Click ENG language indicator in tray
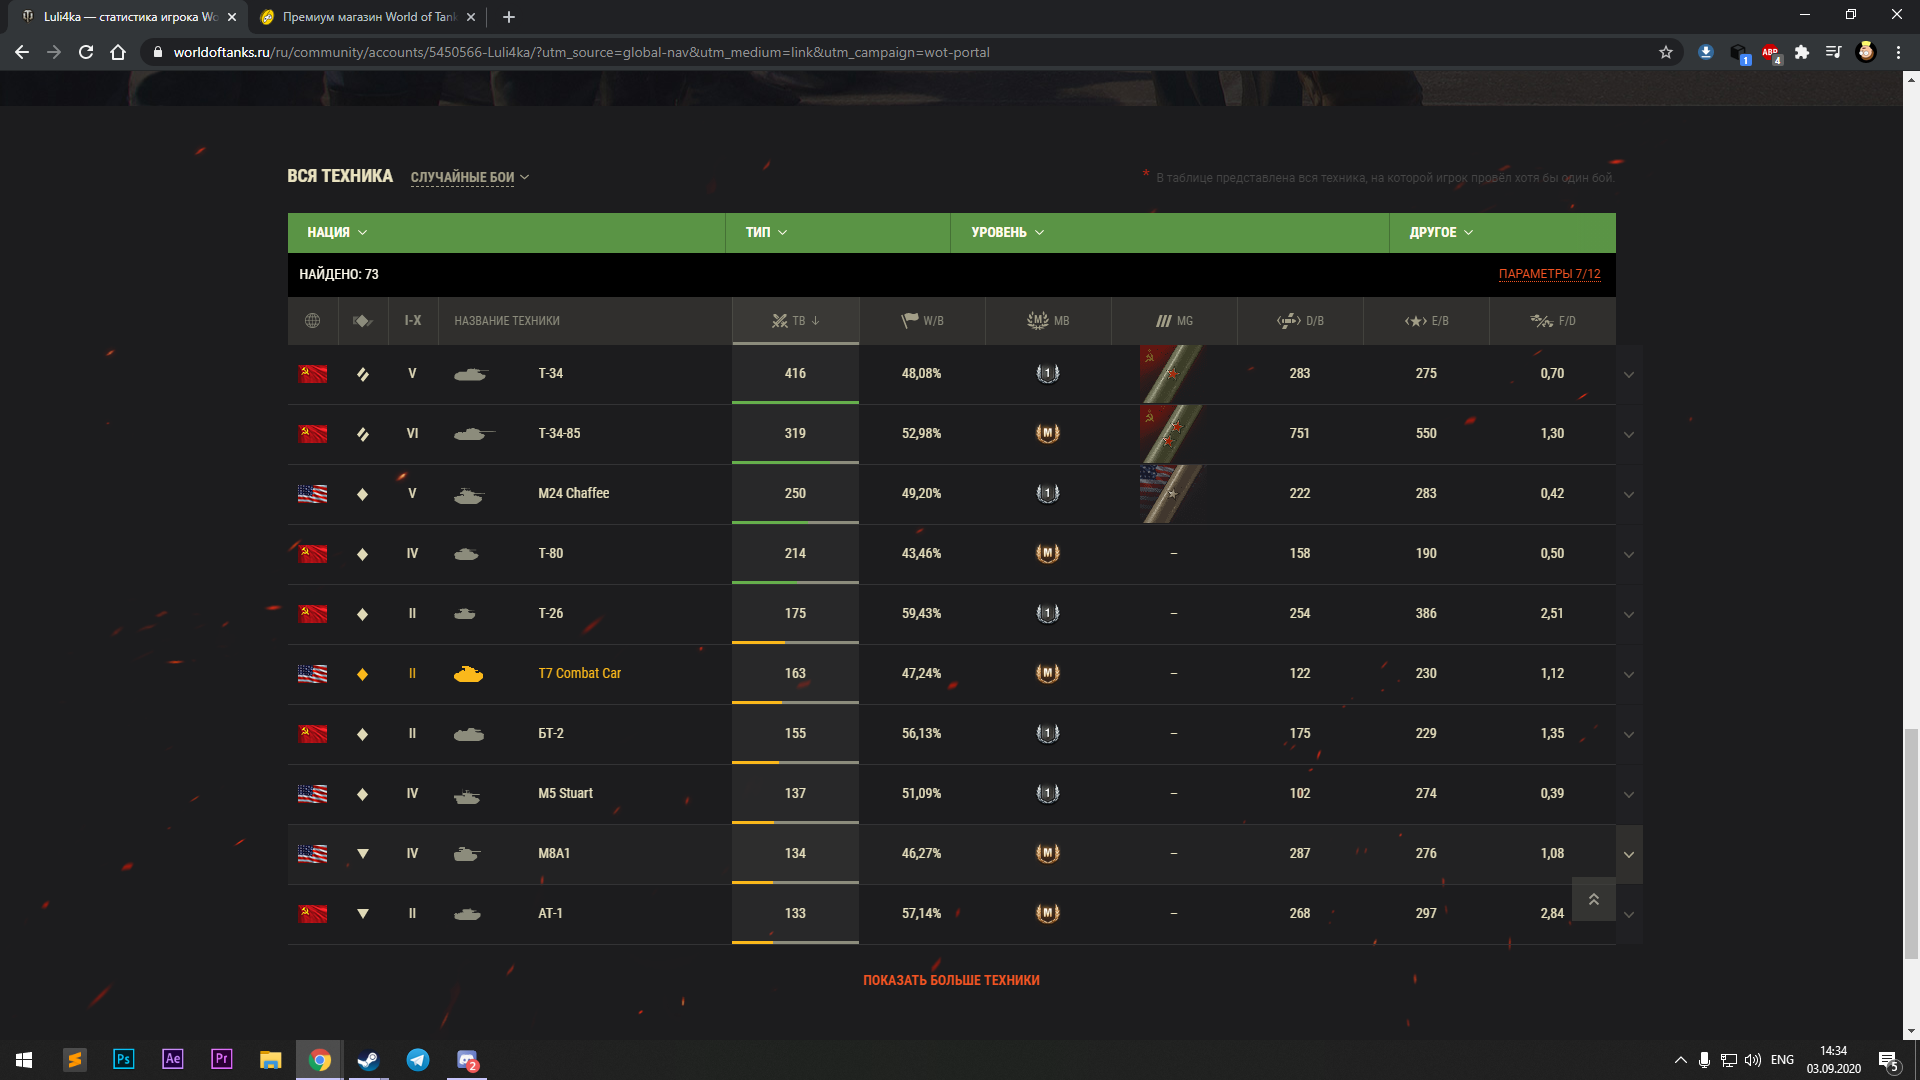 coord(1782,1060)
